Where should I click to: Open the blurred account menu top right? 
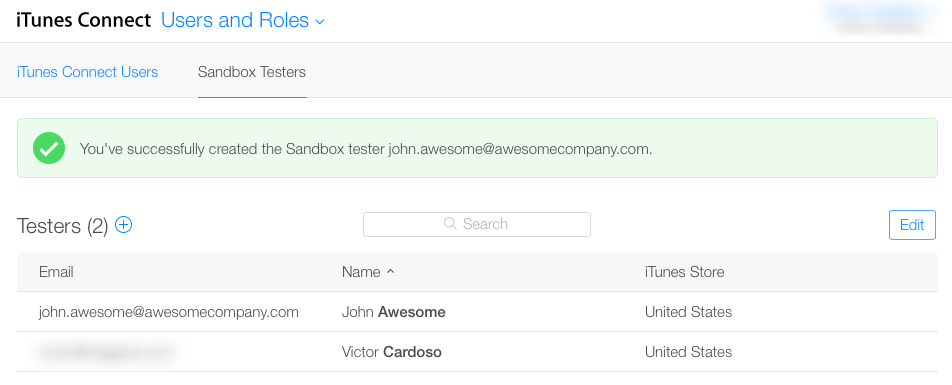click(x=879, y=19)
